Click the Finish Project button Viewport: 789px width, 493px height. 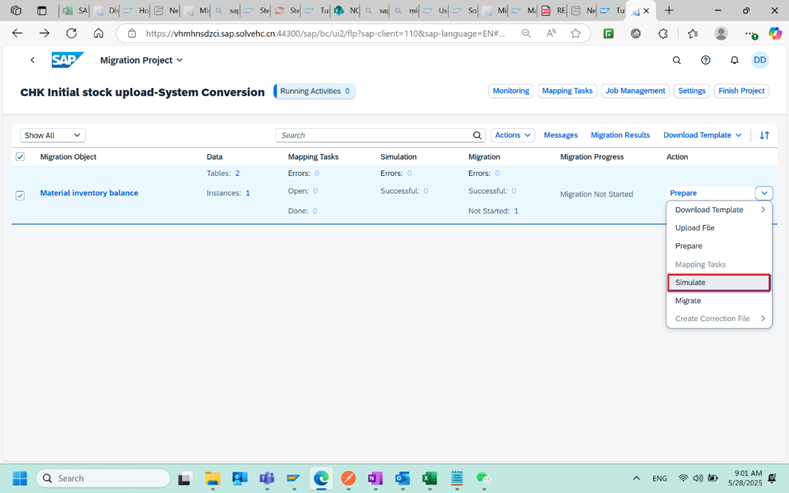[x=741, y=91]
